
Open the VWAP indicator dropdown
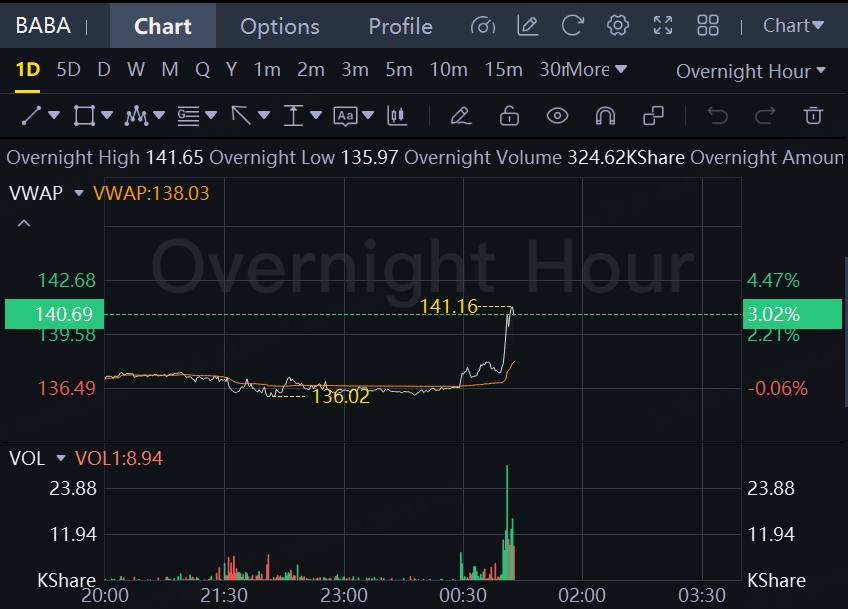(x=79, y=193)
